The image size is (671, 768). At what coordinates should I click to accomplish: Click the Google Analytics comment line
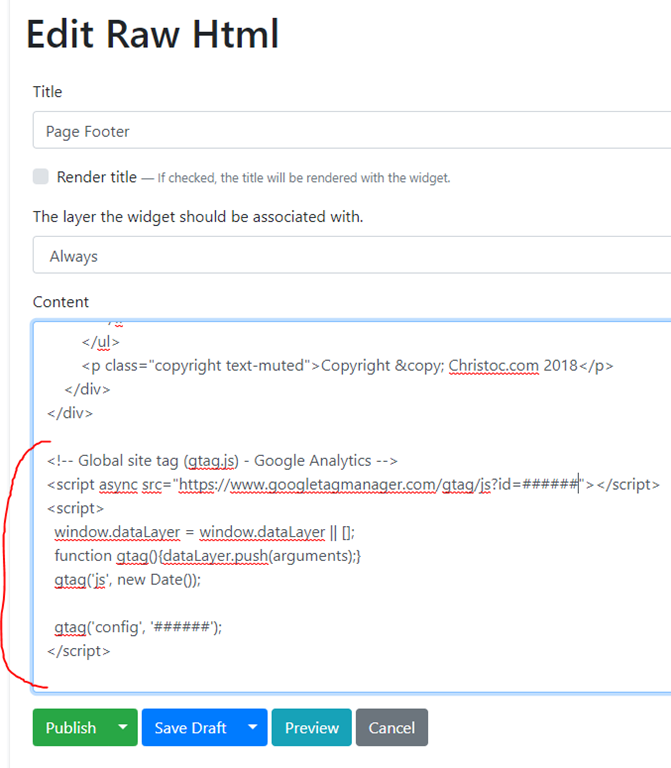click(x=222, y=461)
